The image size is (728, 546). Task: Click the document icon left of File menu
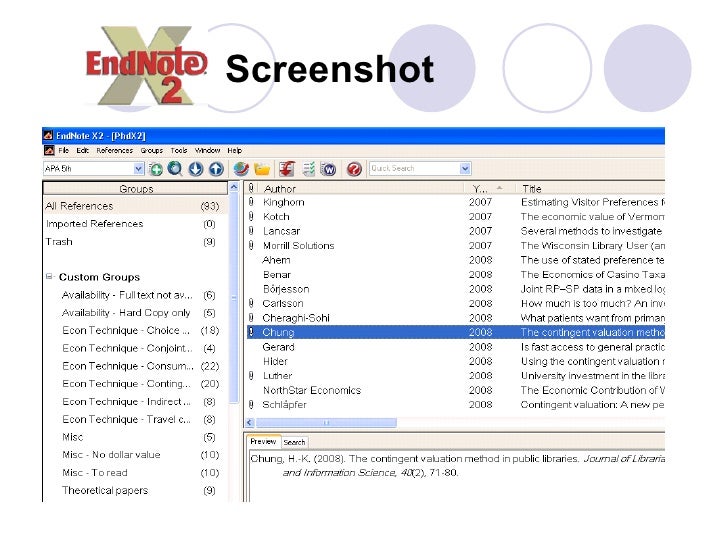pos(49,150)
